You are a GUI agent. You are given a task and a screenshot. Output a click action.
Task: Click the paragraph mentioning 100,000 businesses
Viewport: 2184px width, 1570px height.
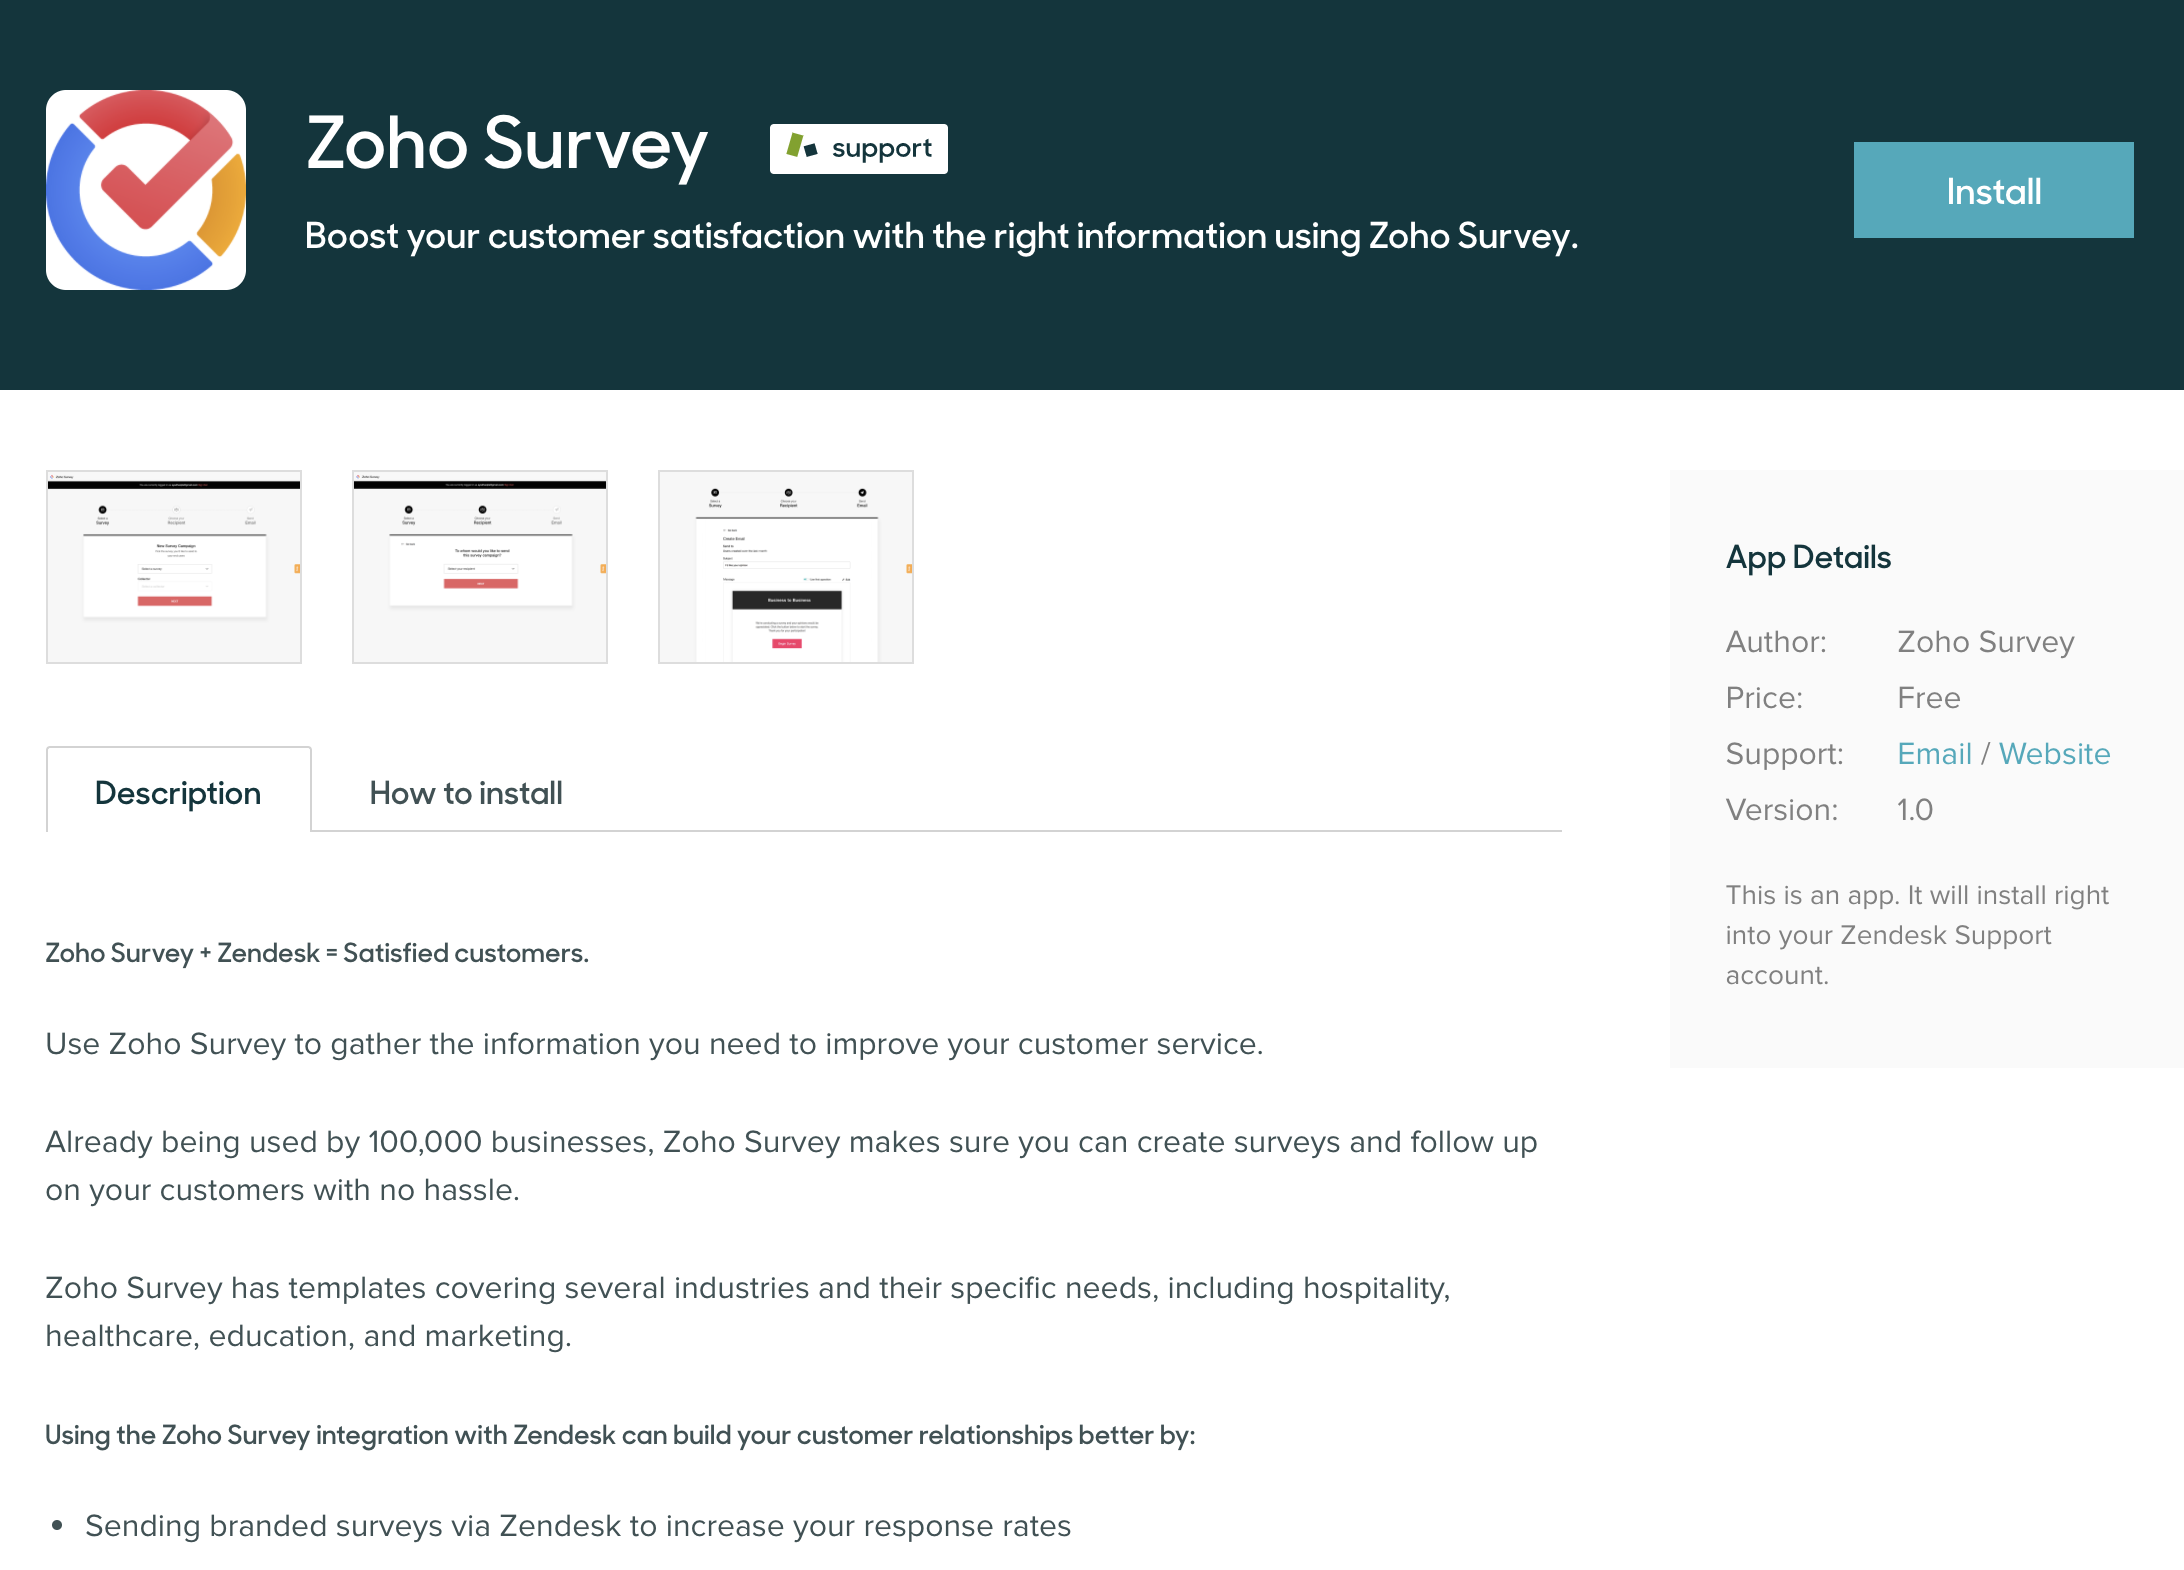tap(791, 1166)
